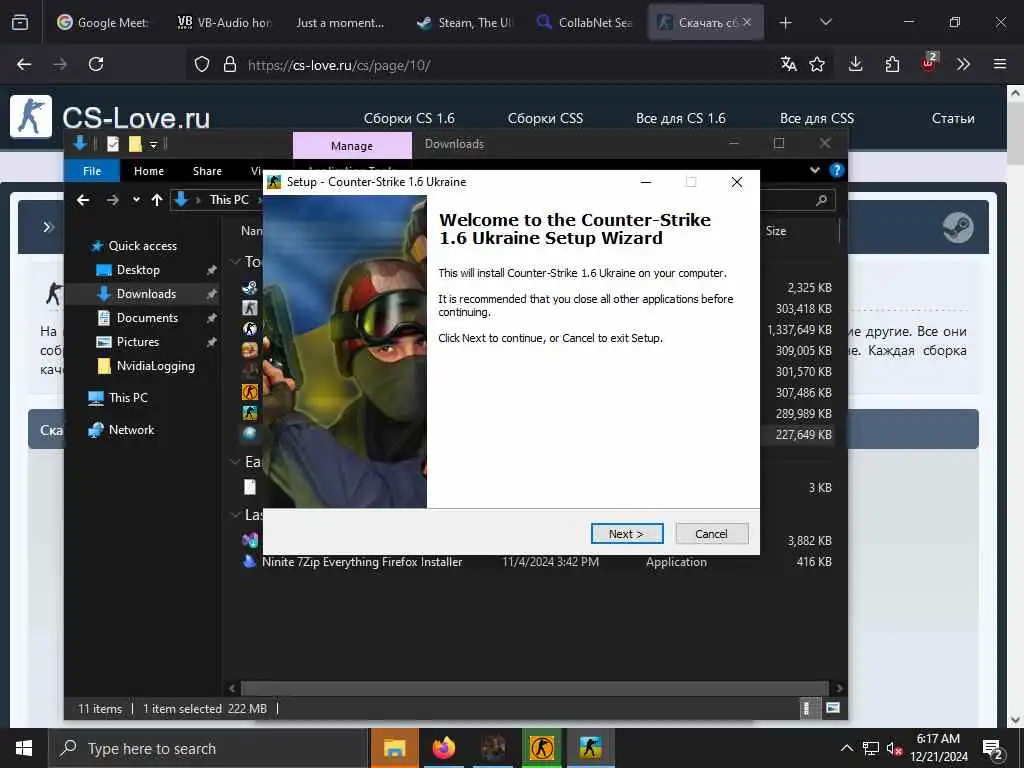The height and width of the screenshot is (768, 1024).
Task: Switch Explorer to large icons view
Action: 833,708
